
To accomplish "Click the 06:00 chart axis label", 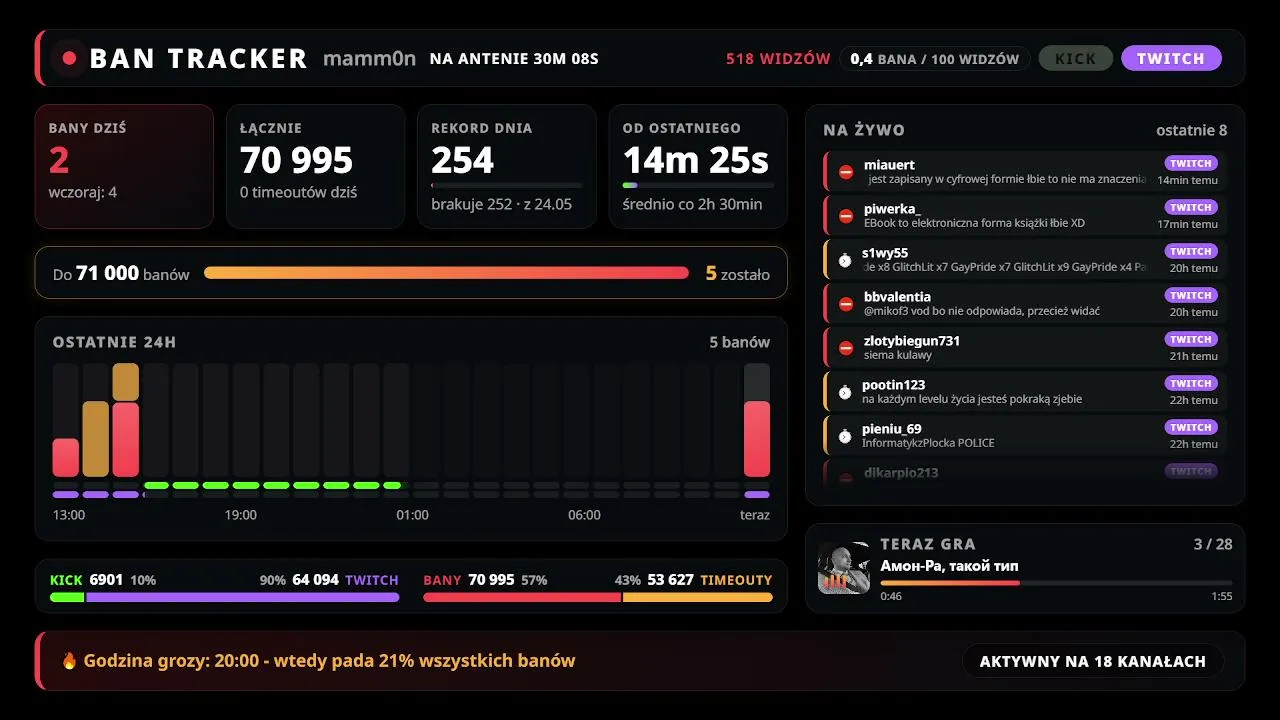I will click(584, 515).
